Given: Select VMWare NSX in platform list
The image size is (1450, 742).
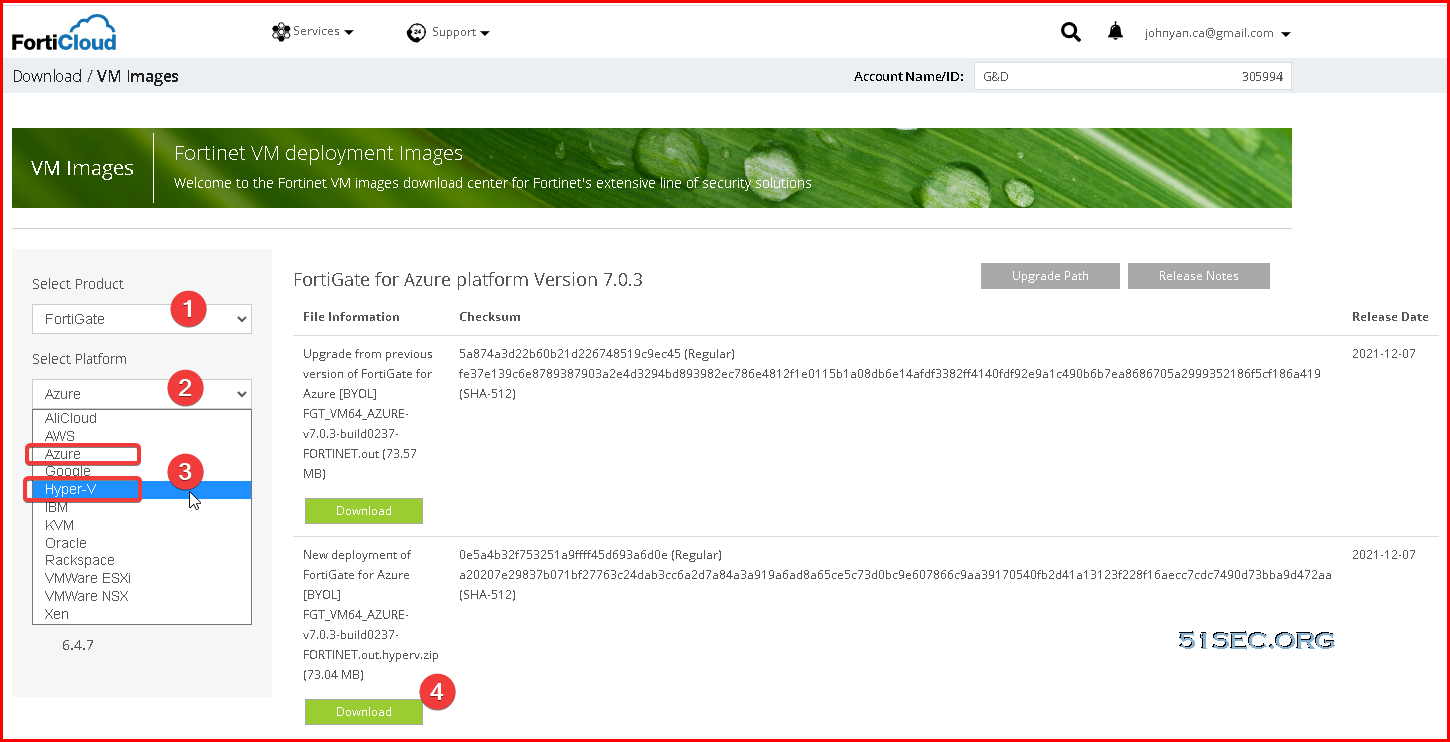Looking at the screenshot, I should (x=142, y=596).
